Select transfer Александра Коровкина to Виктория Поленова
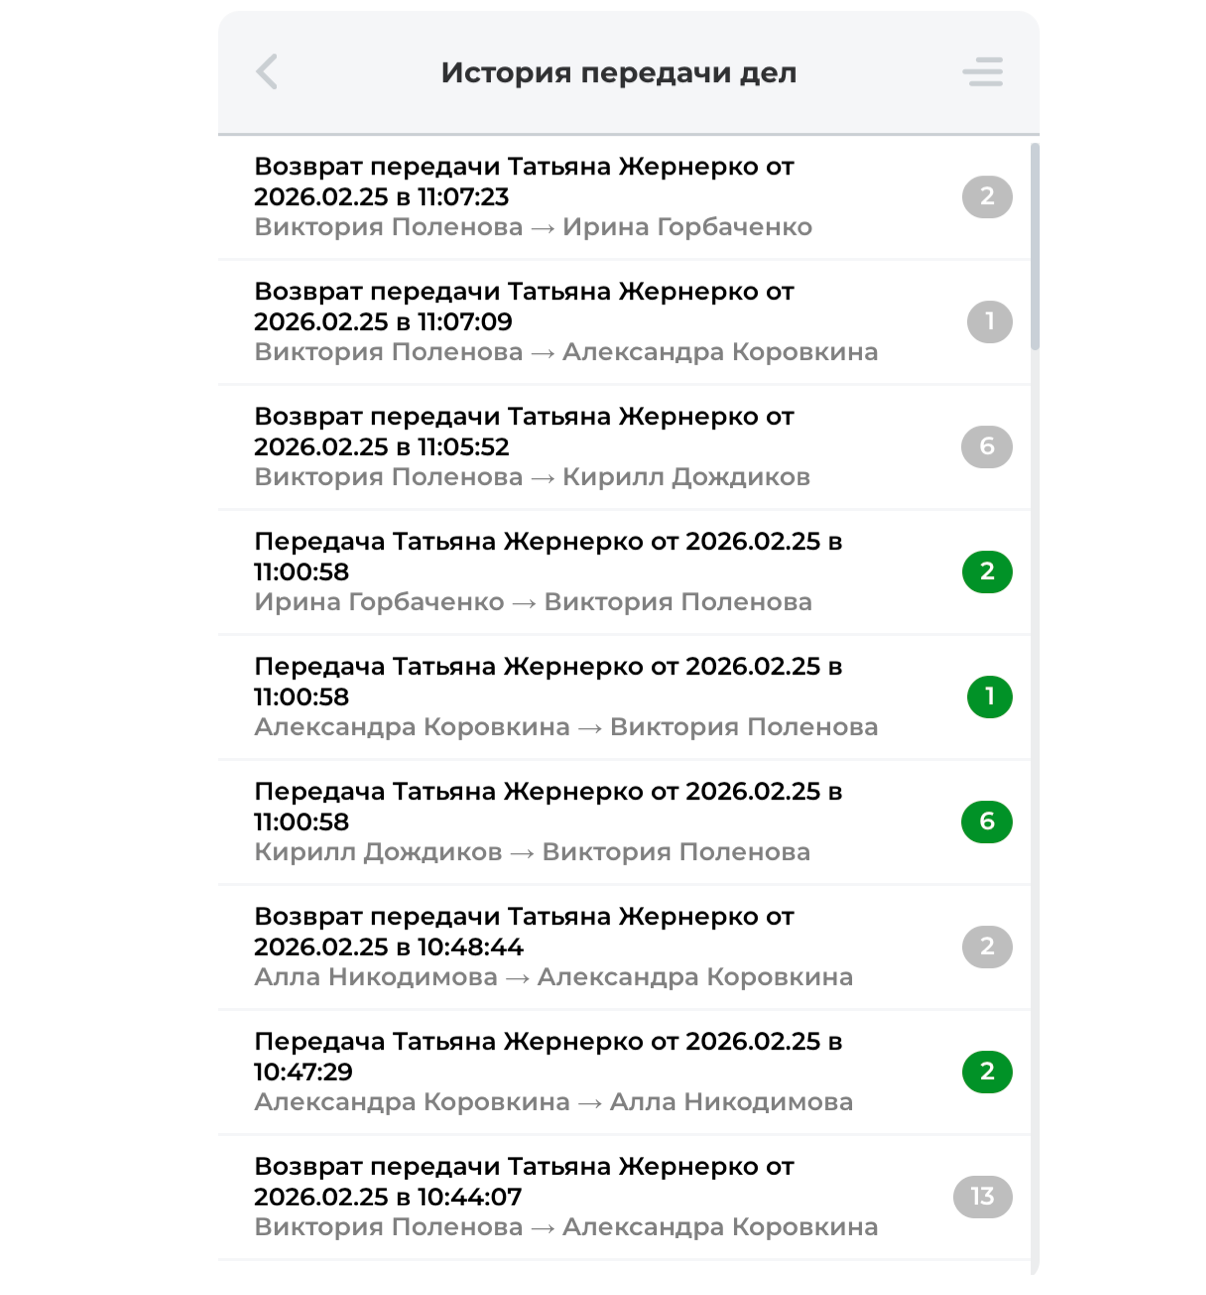1206x1295 pixels. (x=560, y=697)
